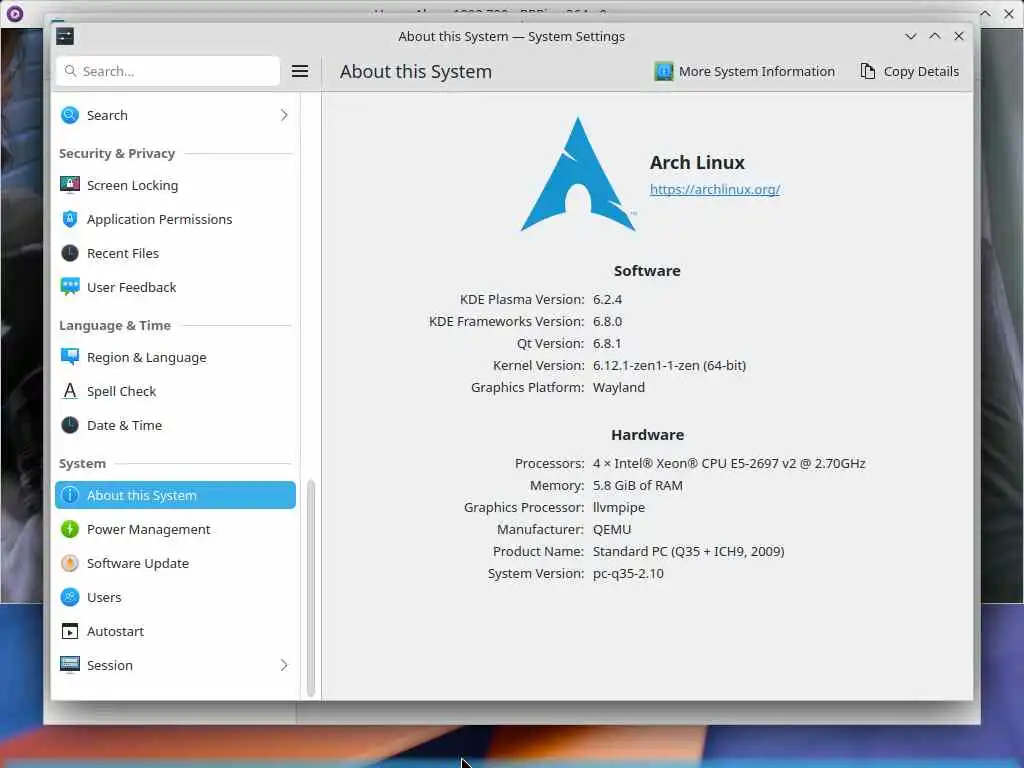
Task: Close the background window behind System Settings
Action: 1009,13
